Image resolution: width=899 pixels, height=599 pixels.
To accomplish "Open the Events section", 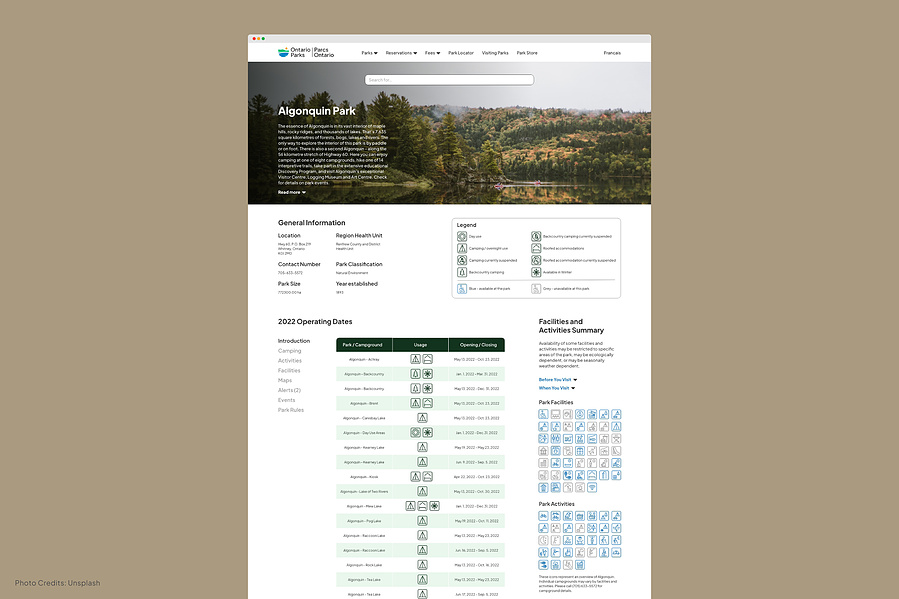I will tap(287, 400).
